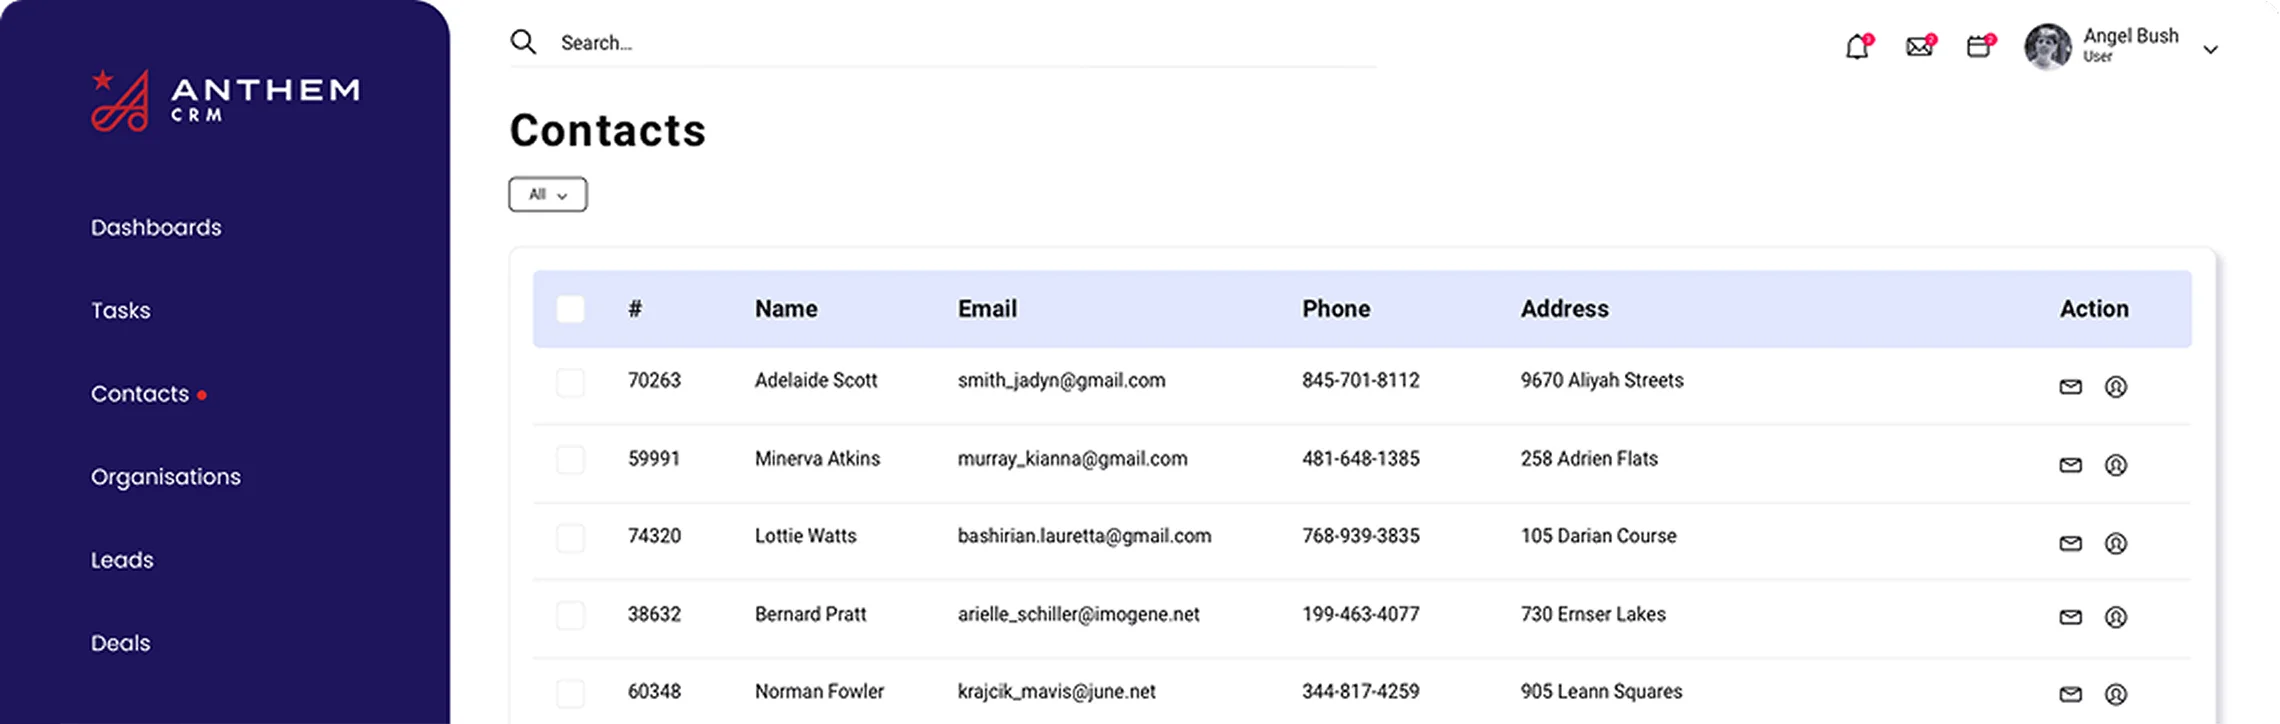
Task: Send email to Norman Fowler icon
Action: pos(2070,694)
